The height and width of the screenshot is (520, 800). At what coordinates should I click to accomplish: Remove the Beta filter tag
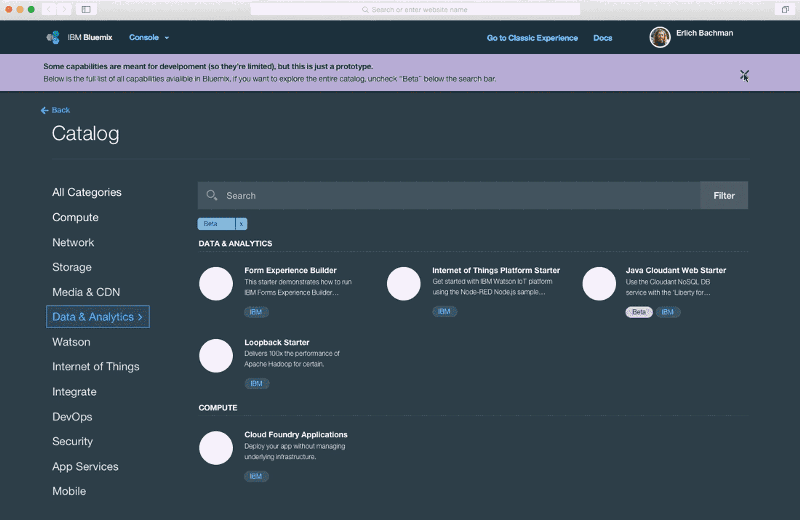241,224
